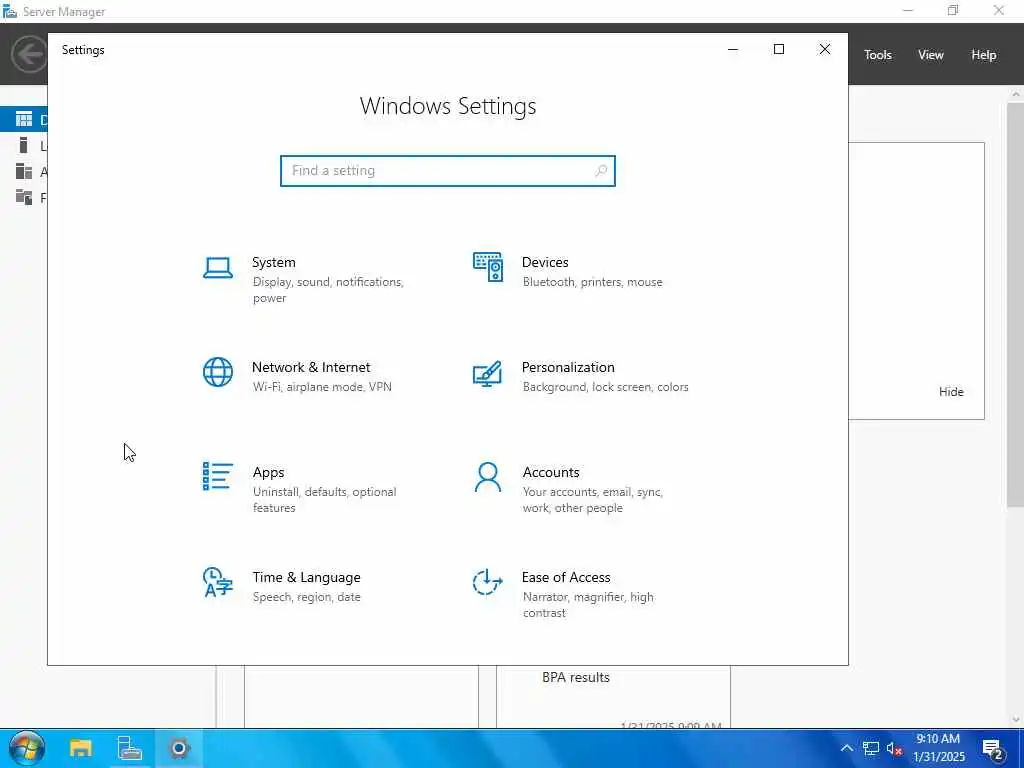Click "Speech, region, date" description
Screen dimensions: 1024x768
[x=306, y=597]
